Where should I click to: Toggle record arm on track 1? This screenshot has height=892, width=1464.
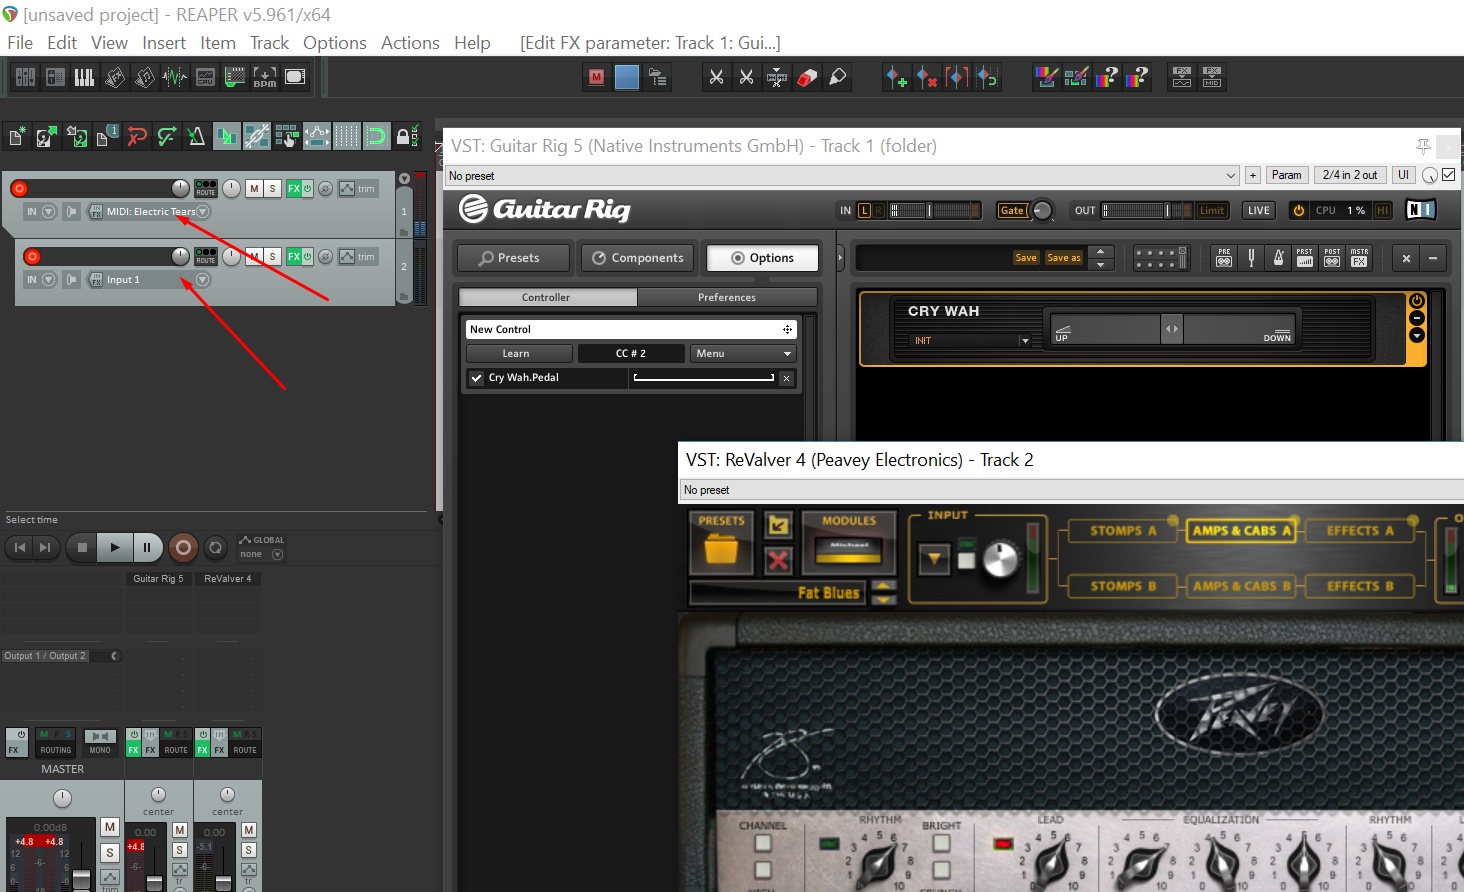click(x=19, y=188)
